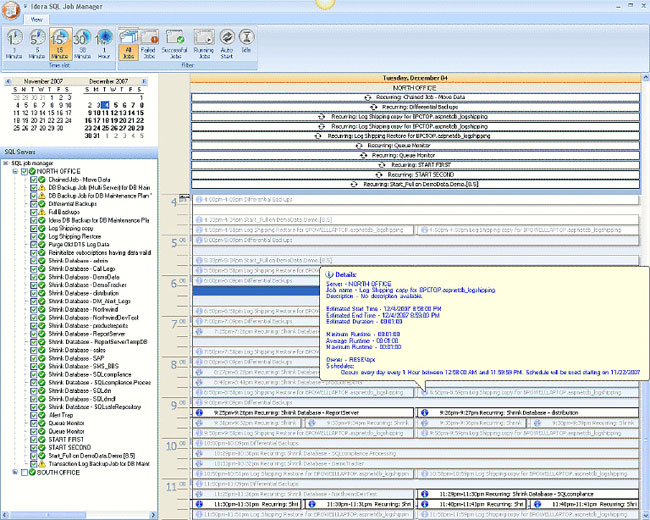Filter by Successful Jobs
Screen dimensions: 650x520
pyautogui.click(x=175, y=44)
